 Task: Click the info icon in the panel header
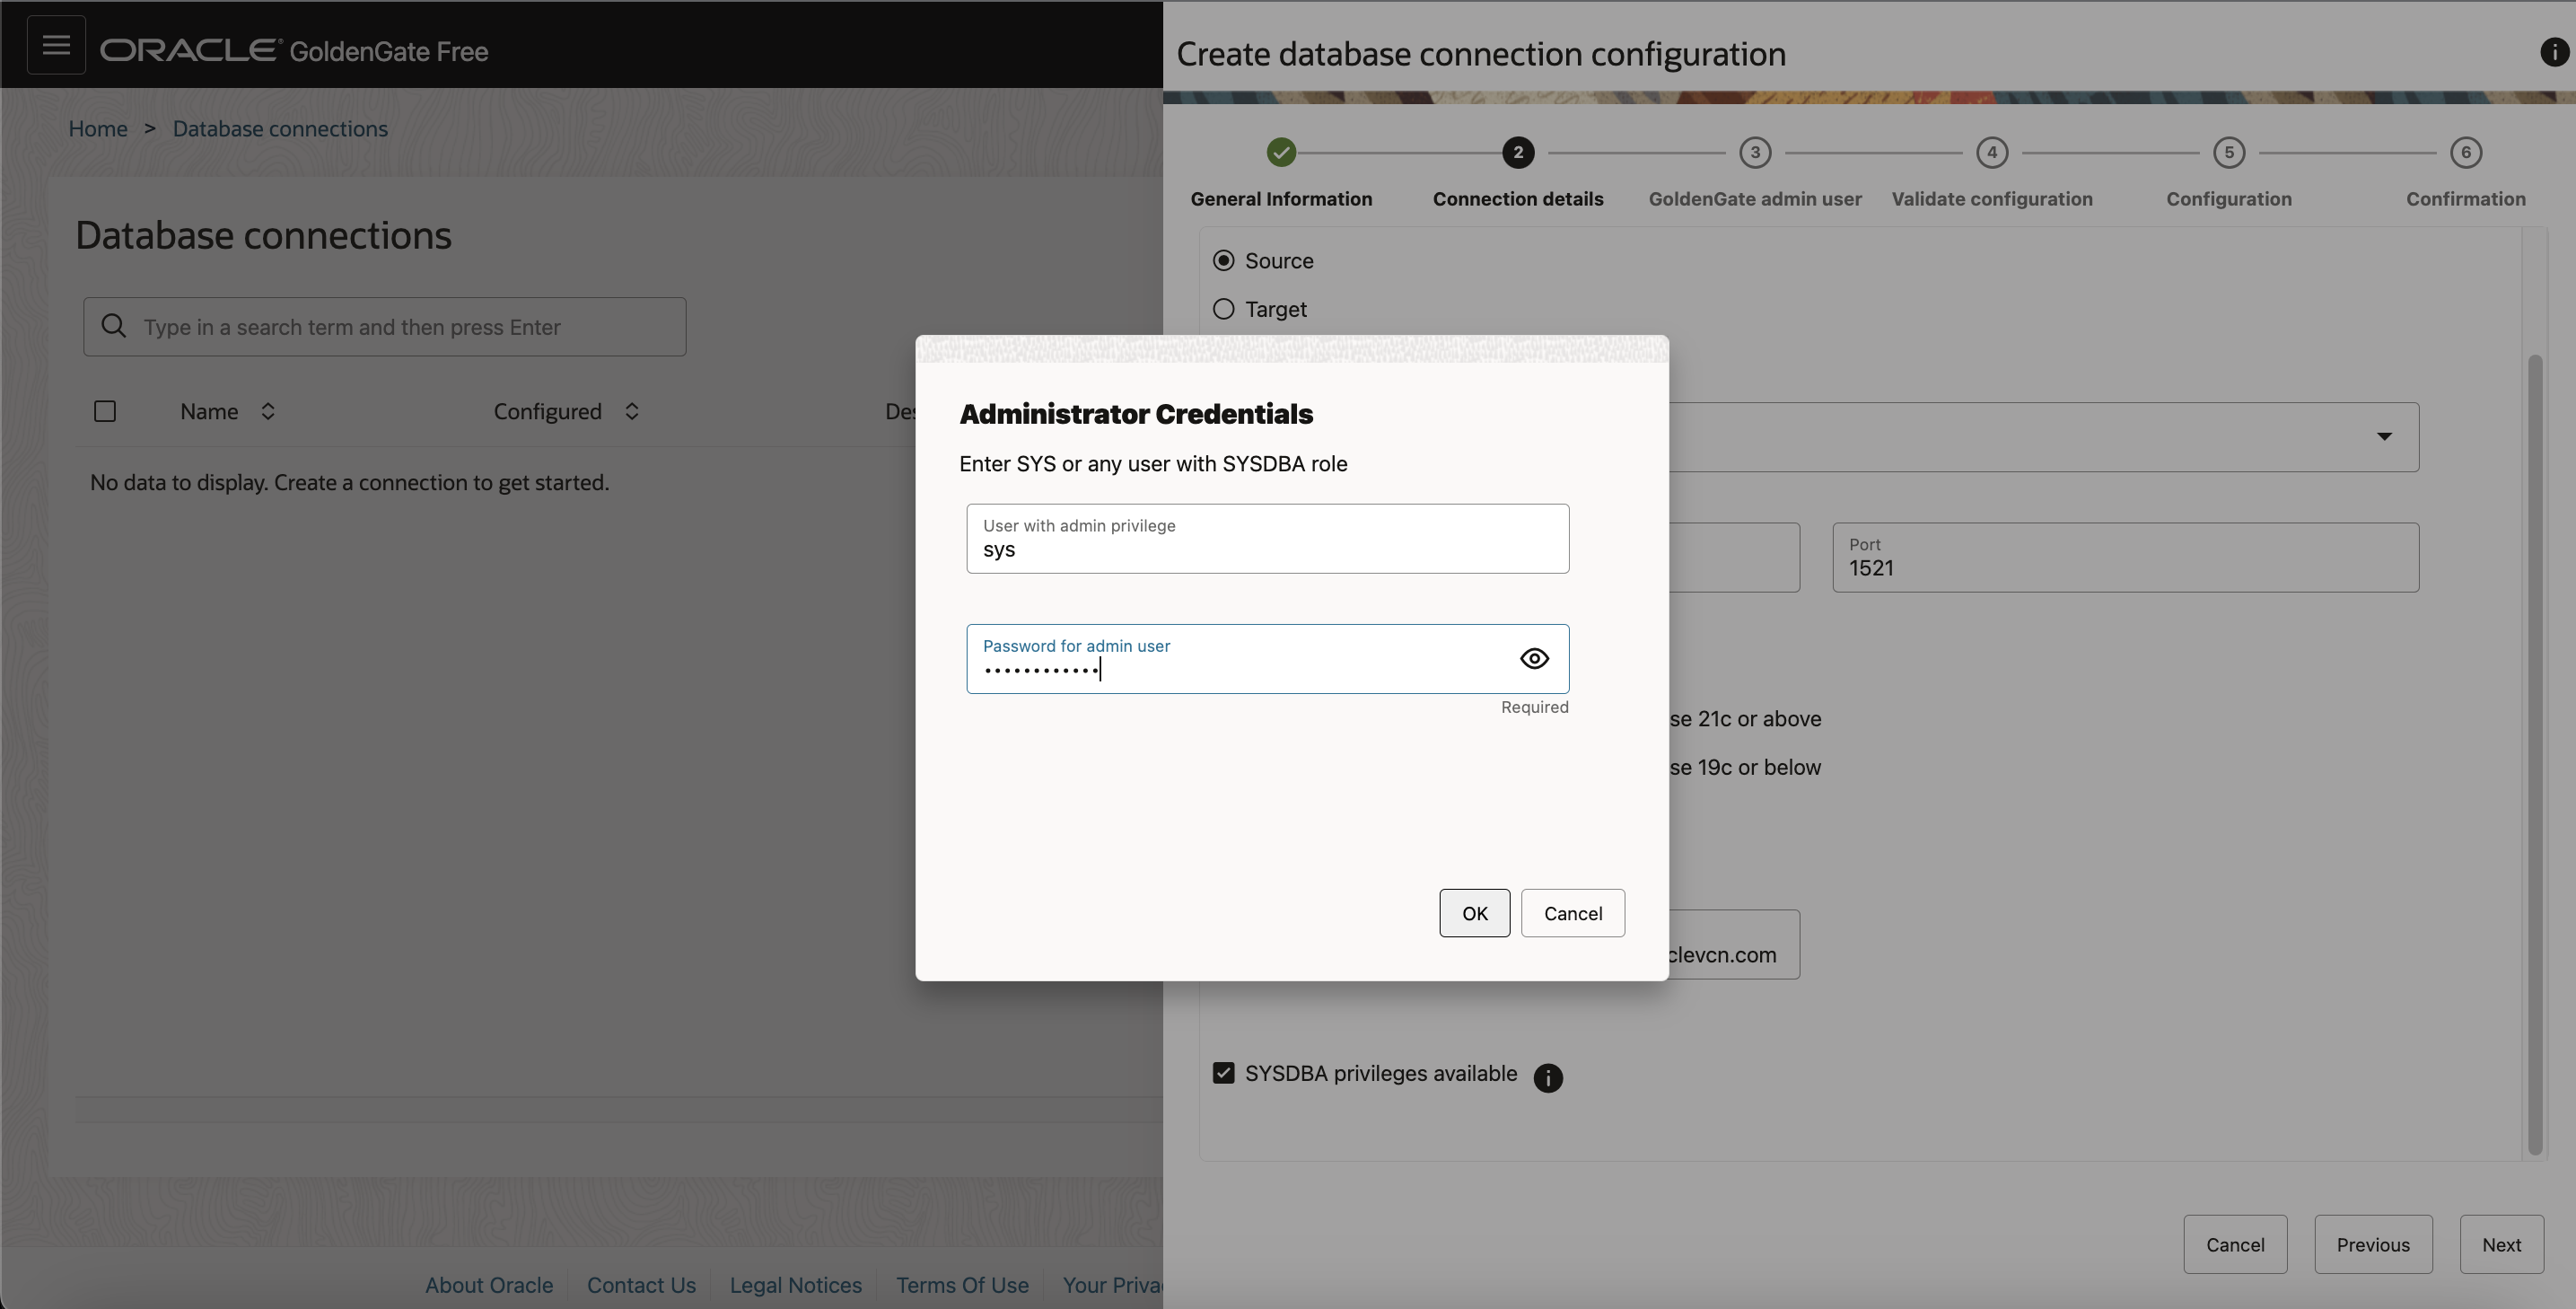click(2554, 53)
